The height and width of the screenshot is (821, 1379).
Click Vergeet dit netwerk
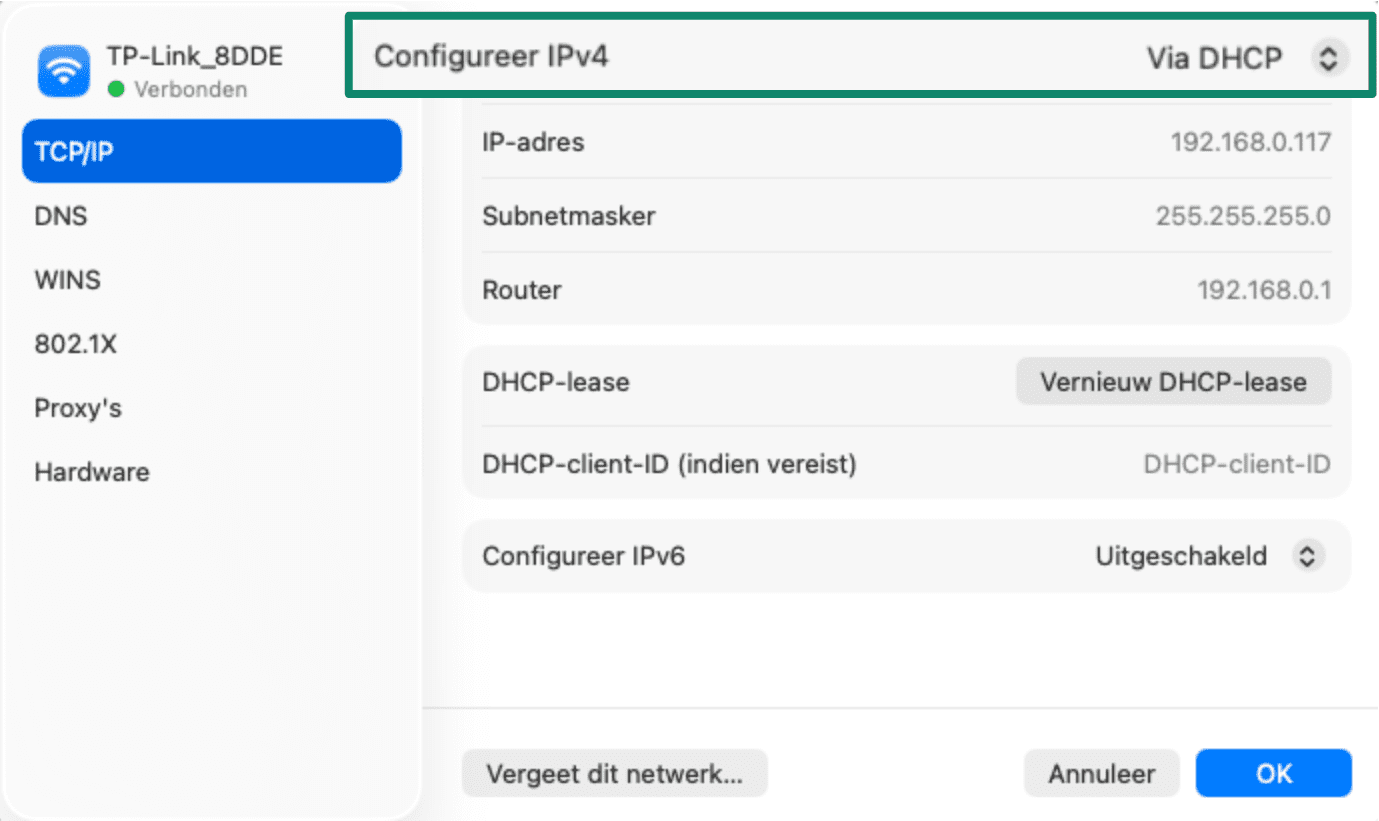tap(614, 773)
